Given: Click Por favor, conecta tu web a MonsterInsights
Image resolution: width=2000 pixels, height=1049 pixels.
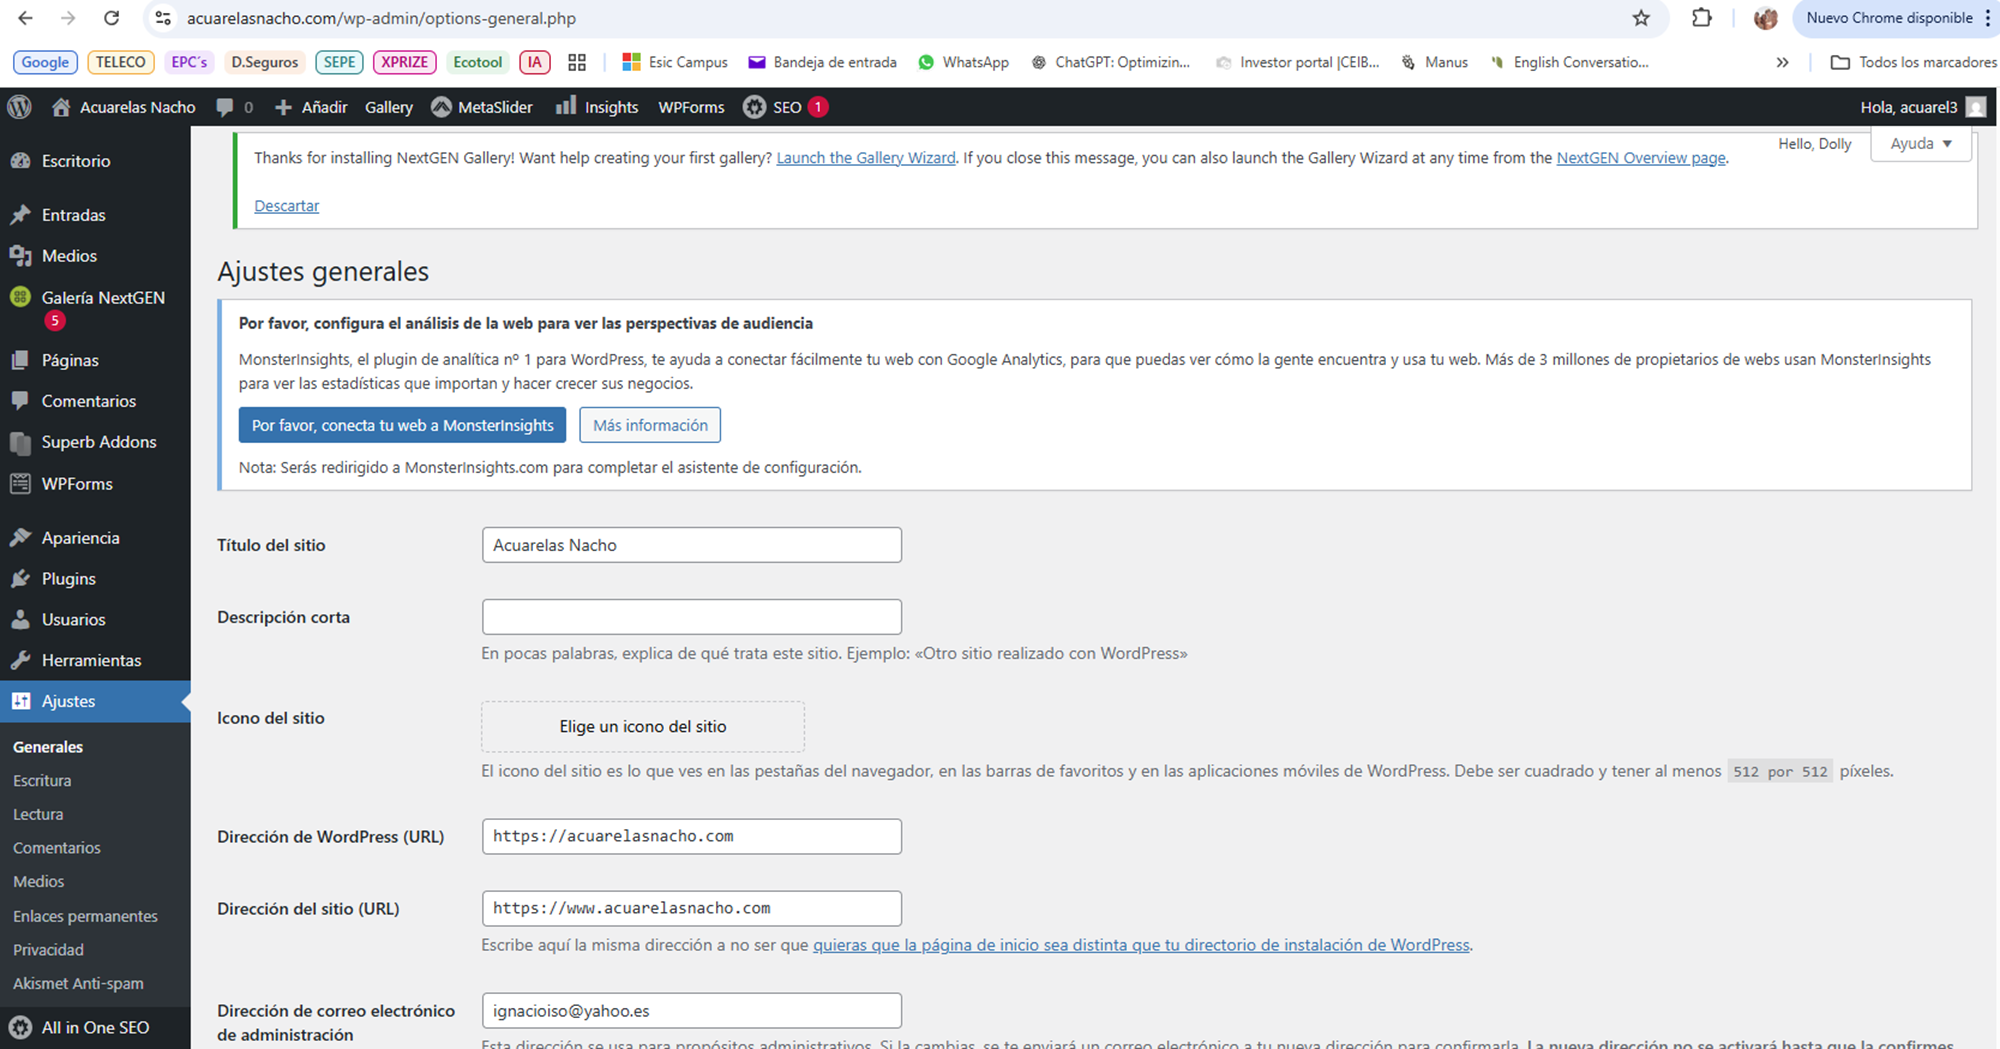Looking at the screenshot, I should pos(402,425).
